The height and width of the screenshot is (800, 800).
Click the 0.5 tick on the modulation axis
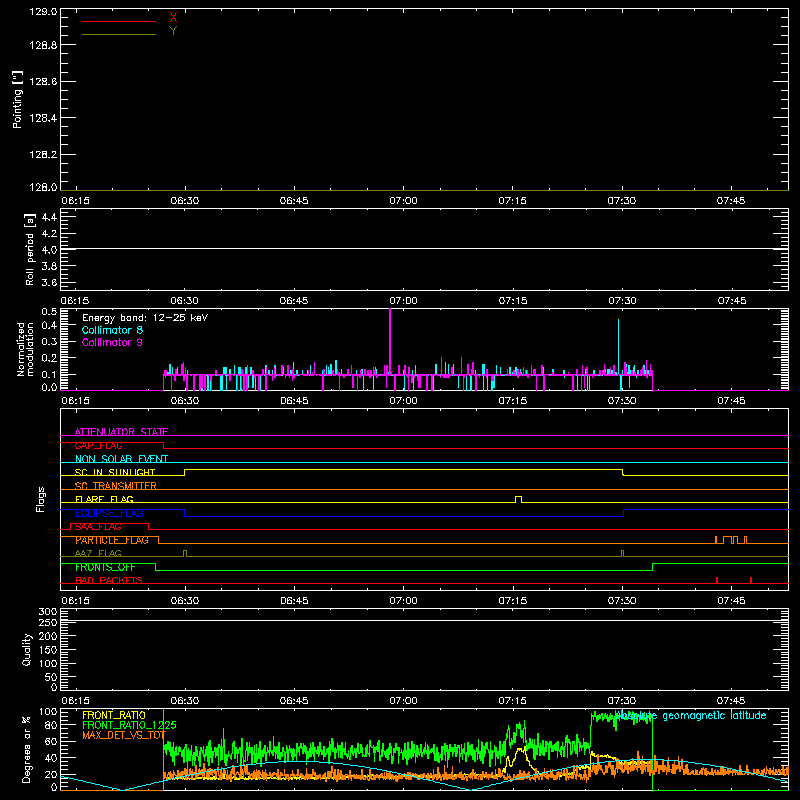pyautogui.click(x=49, y=311)
